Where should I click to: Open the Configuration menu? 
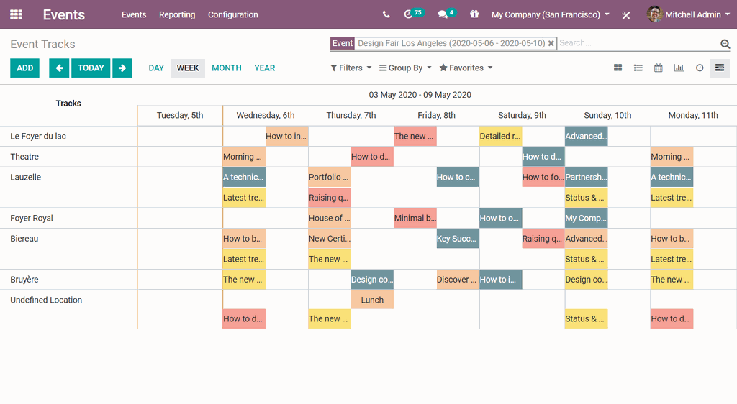click(233, 15)
